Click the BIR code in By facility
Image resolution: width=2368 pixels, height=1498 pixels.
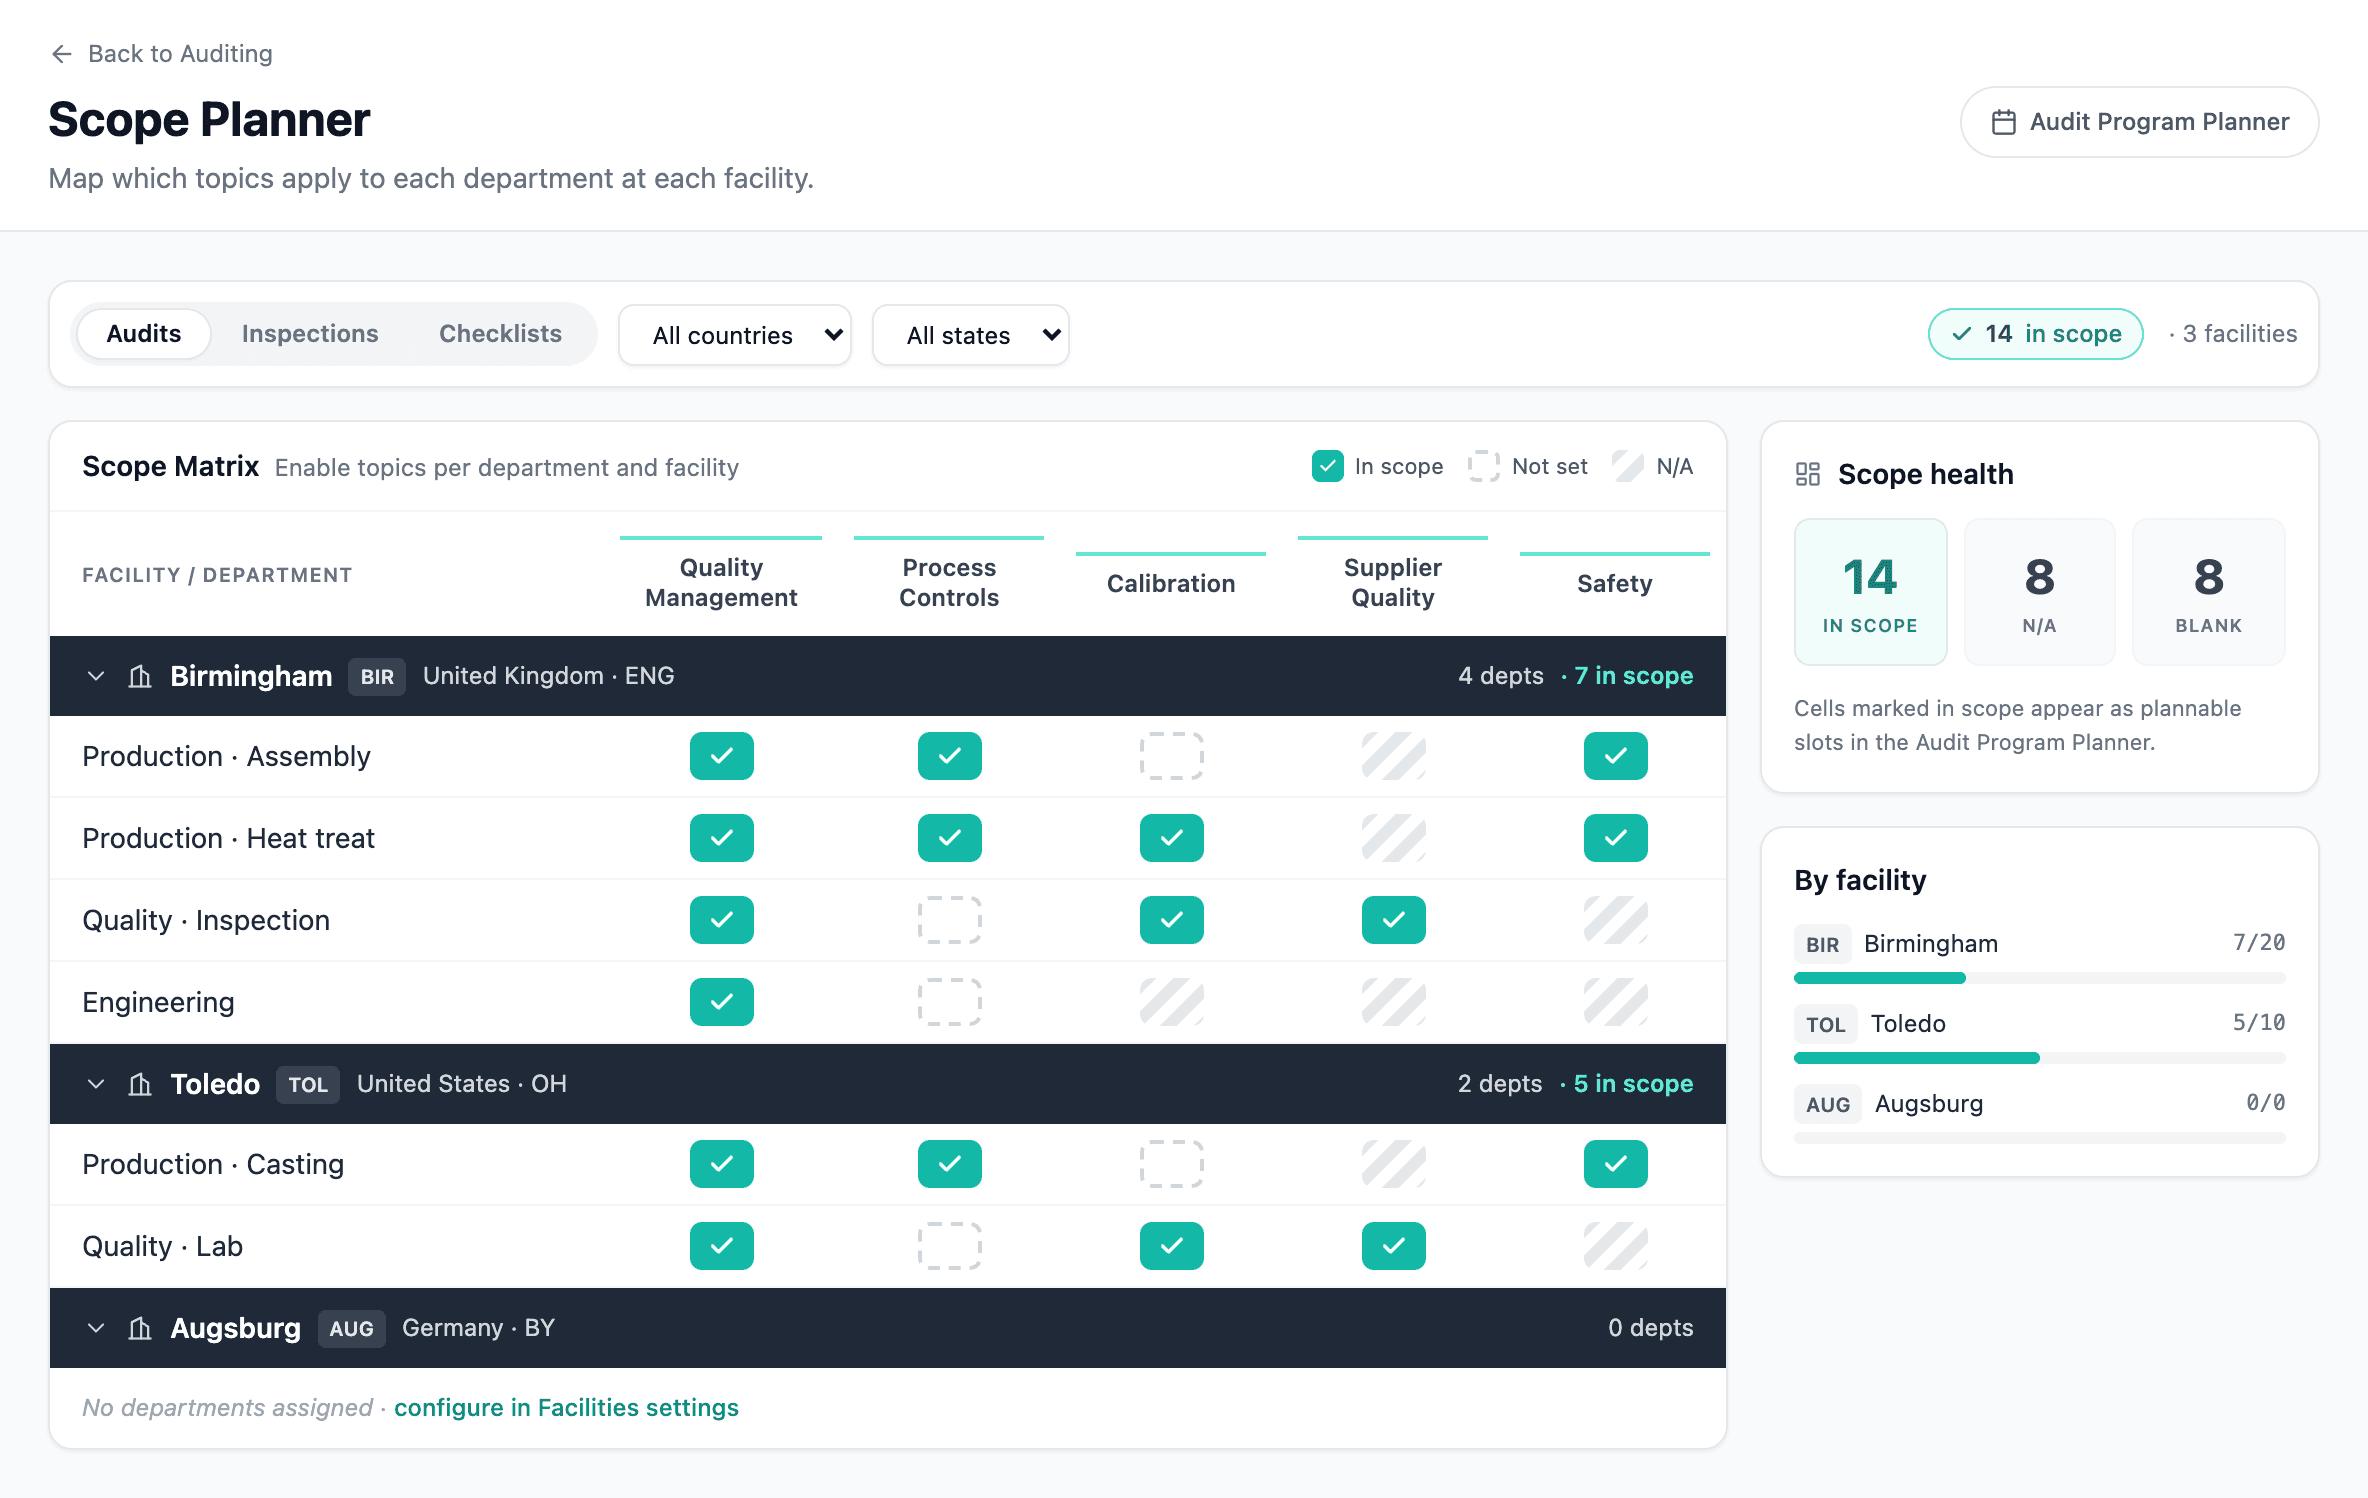coord(1823,944)
